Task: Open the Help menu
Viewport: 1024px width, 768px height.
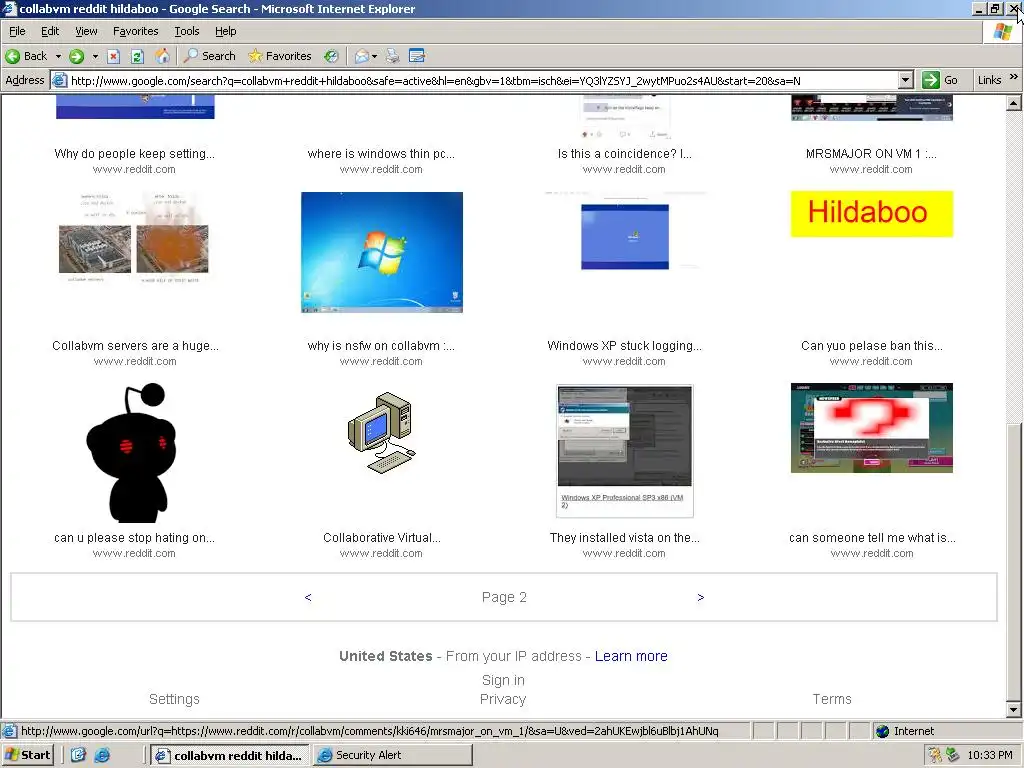Action: tap(225, 31)
